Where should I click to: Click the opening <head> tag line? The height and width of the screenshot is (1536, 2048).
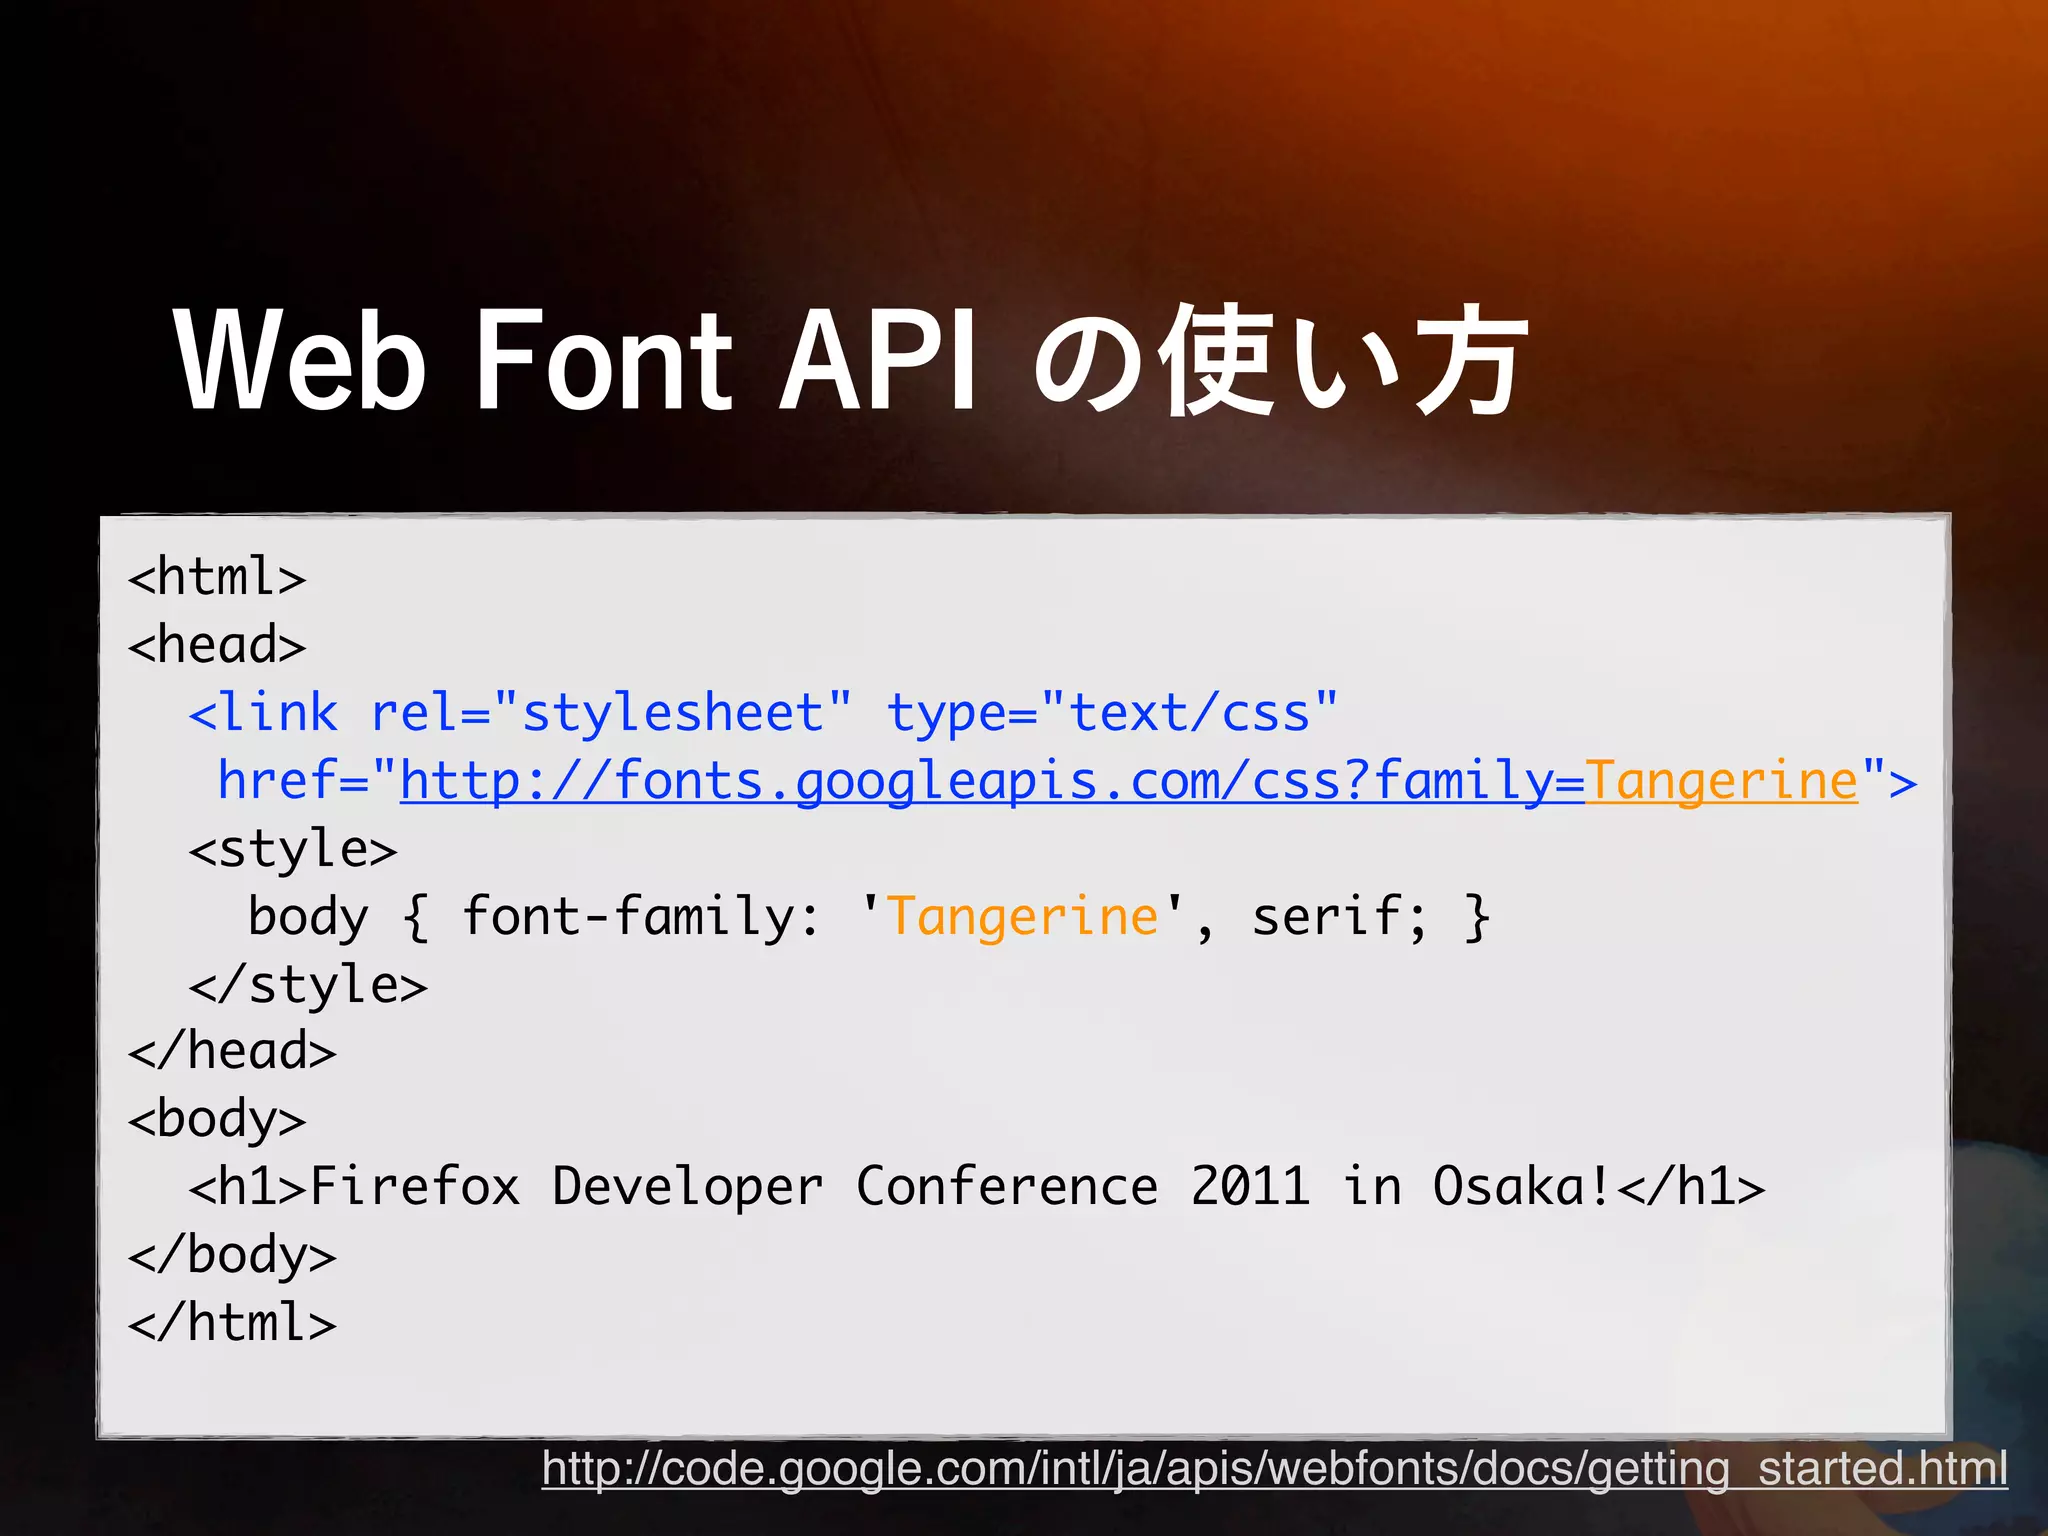217,644
